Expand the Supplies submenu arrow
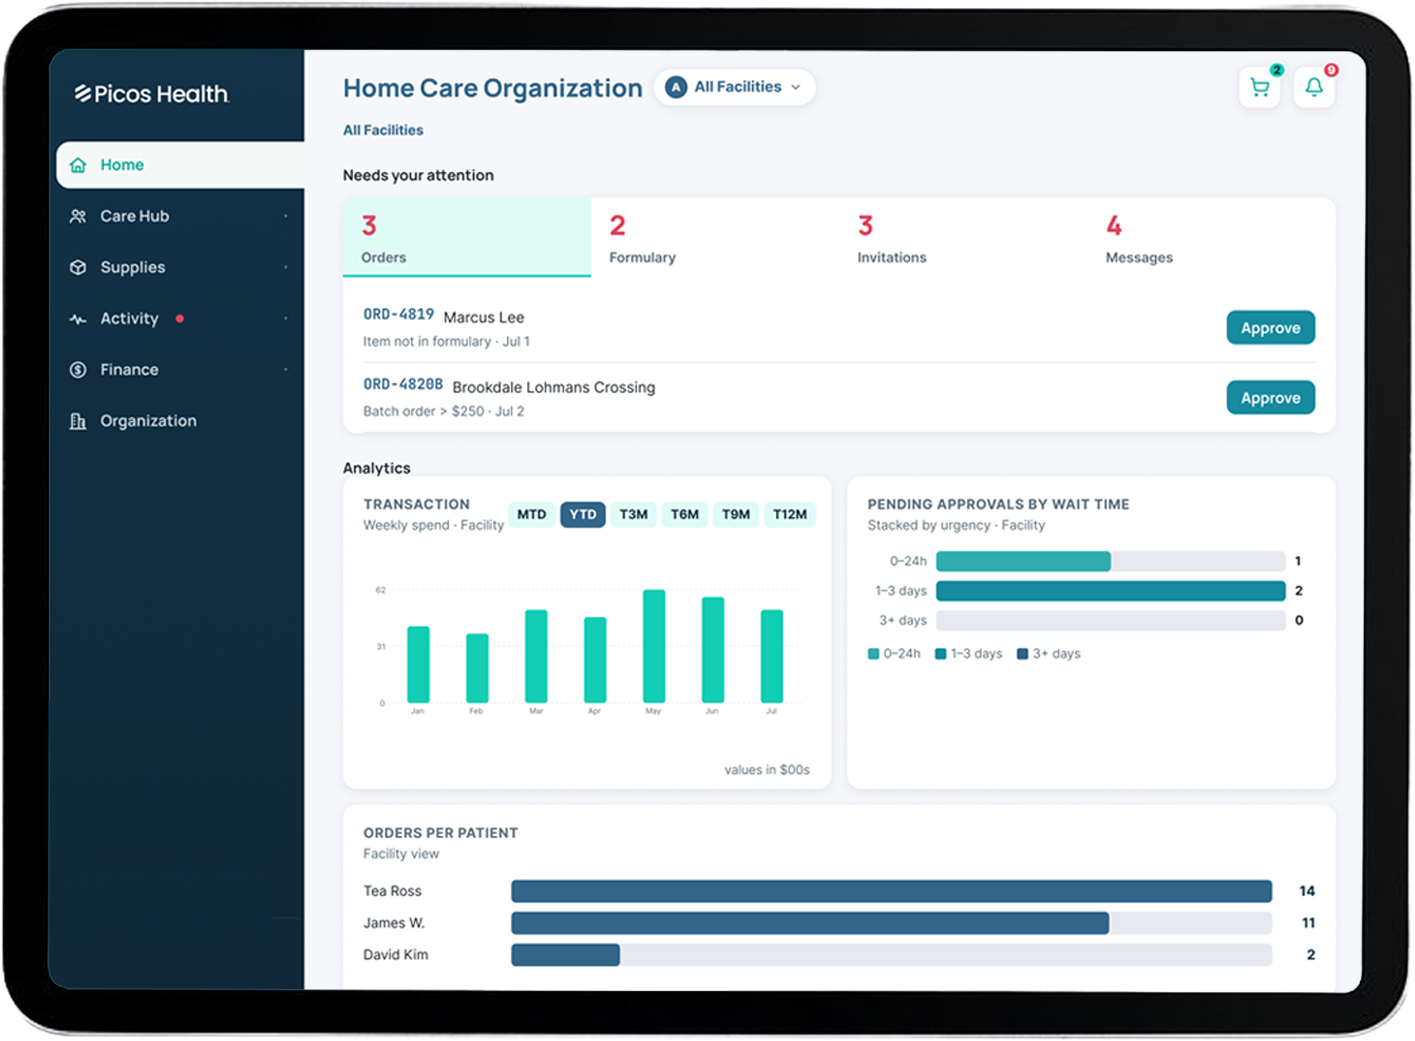 click(285, 267)
